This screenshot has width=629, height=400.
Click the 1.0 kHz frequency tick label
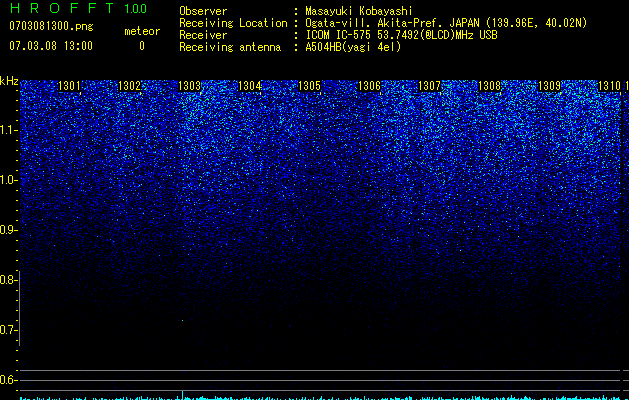pos(8,180)
